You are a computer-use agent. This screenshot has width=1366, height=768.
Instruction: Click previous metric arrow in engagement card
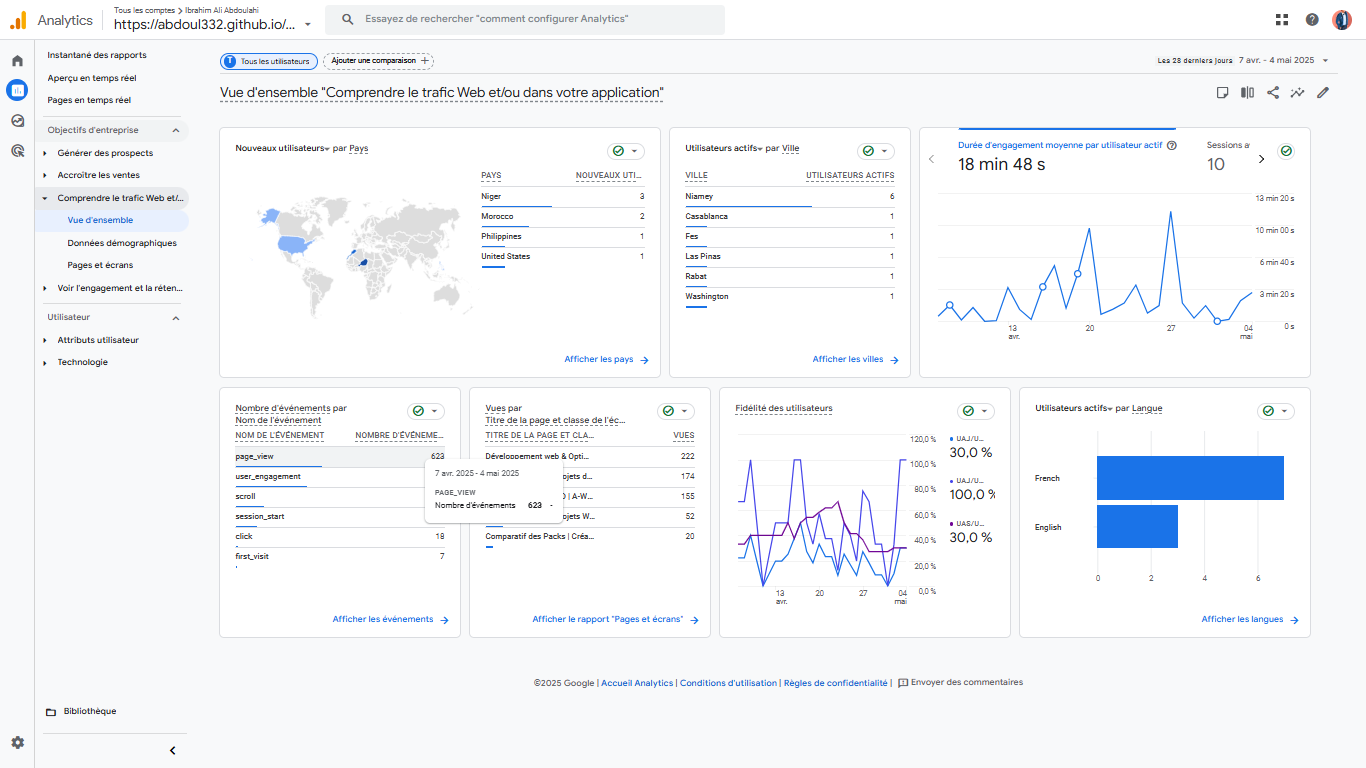[932, 158]
